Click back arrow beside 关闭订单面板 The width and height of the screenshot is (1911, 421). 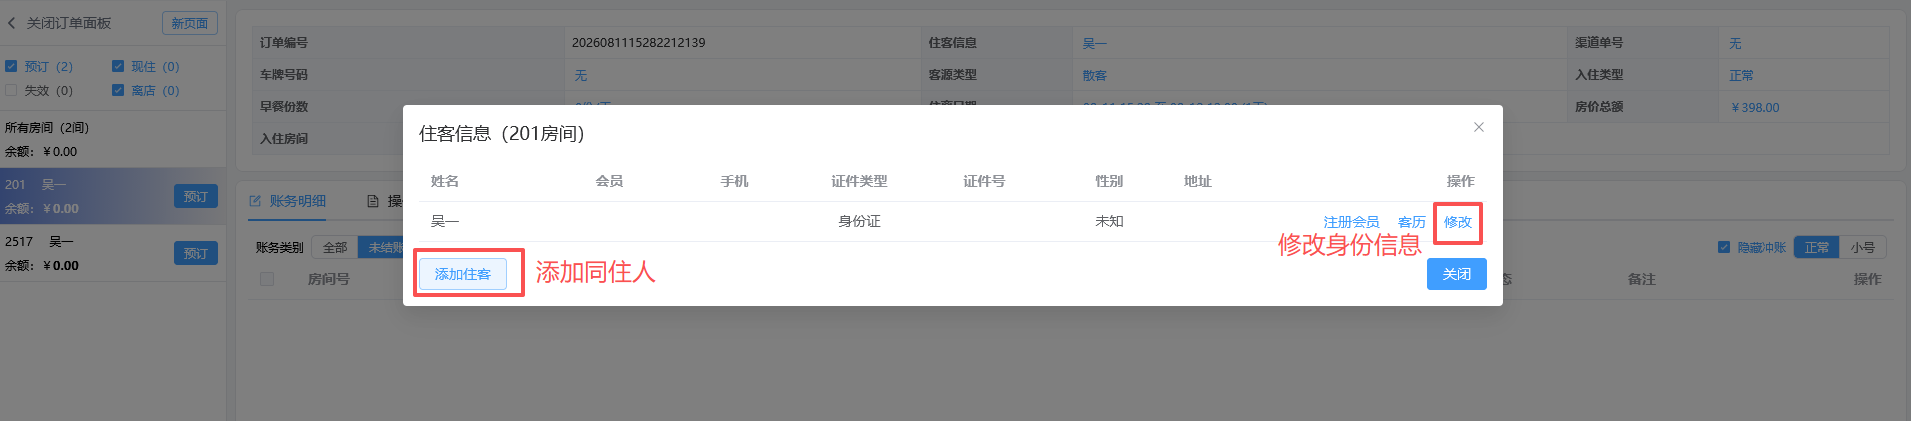11,22
